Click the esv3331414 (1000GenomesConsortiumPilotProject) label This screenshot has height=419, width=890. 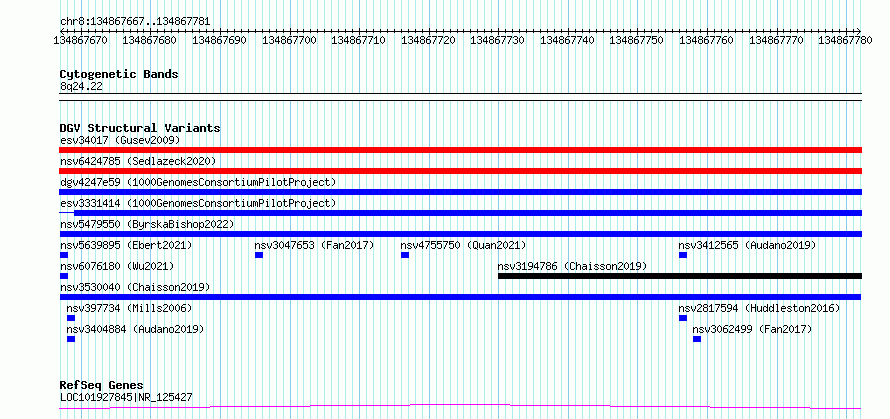tap(198, 203)
